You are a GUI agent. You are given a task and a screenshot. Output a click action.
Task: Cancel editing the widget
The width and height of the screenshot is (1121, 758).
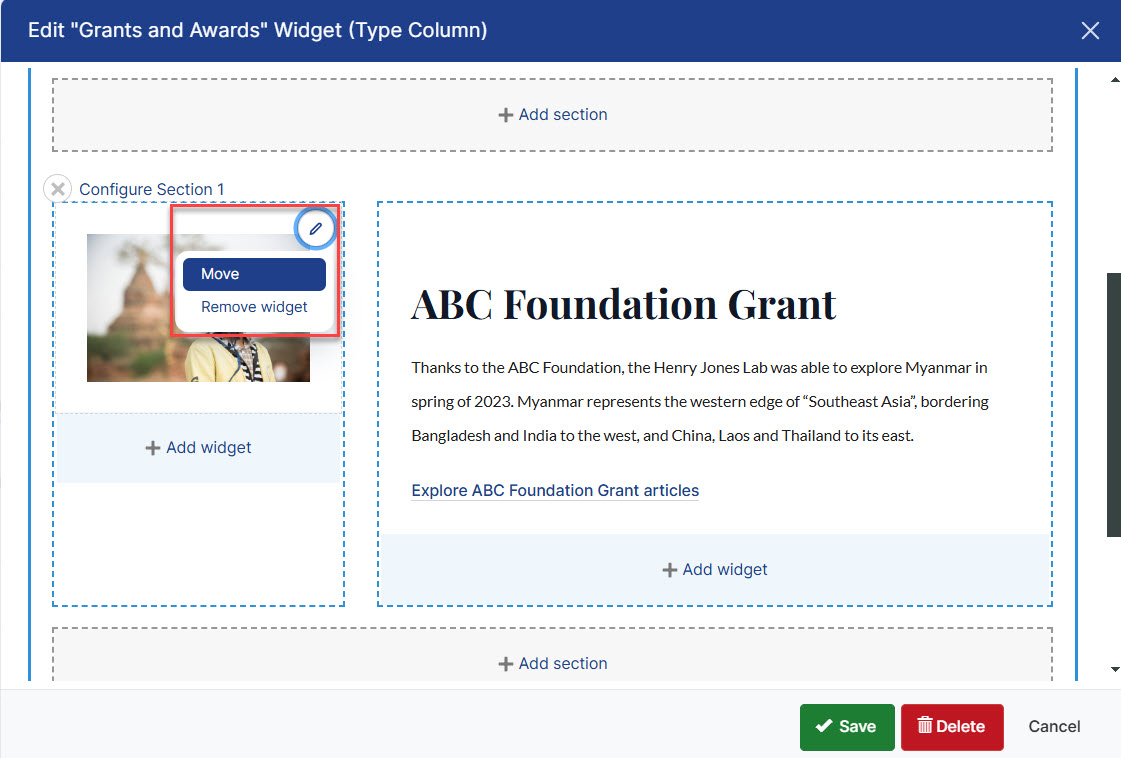(1054, 727)
